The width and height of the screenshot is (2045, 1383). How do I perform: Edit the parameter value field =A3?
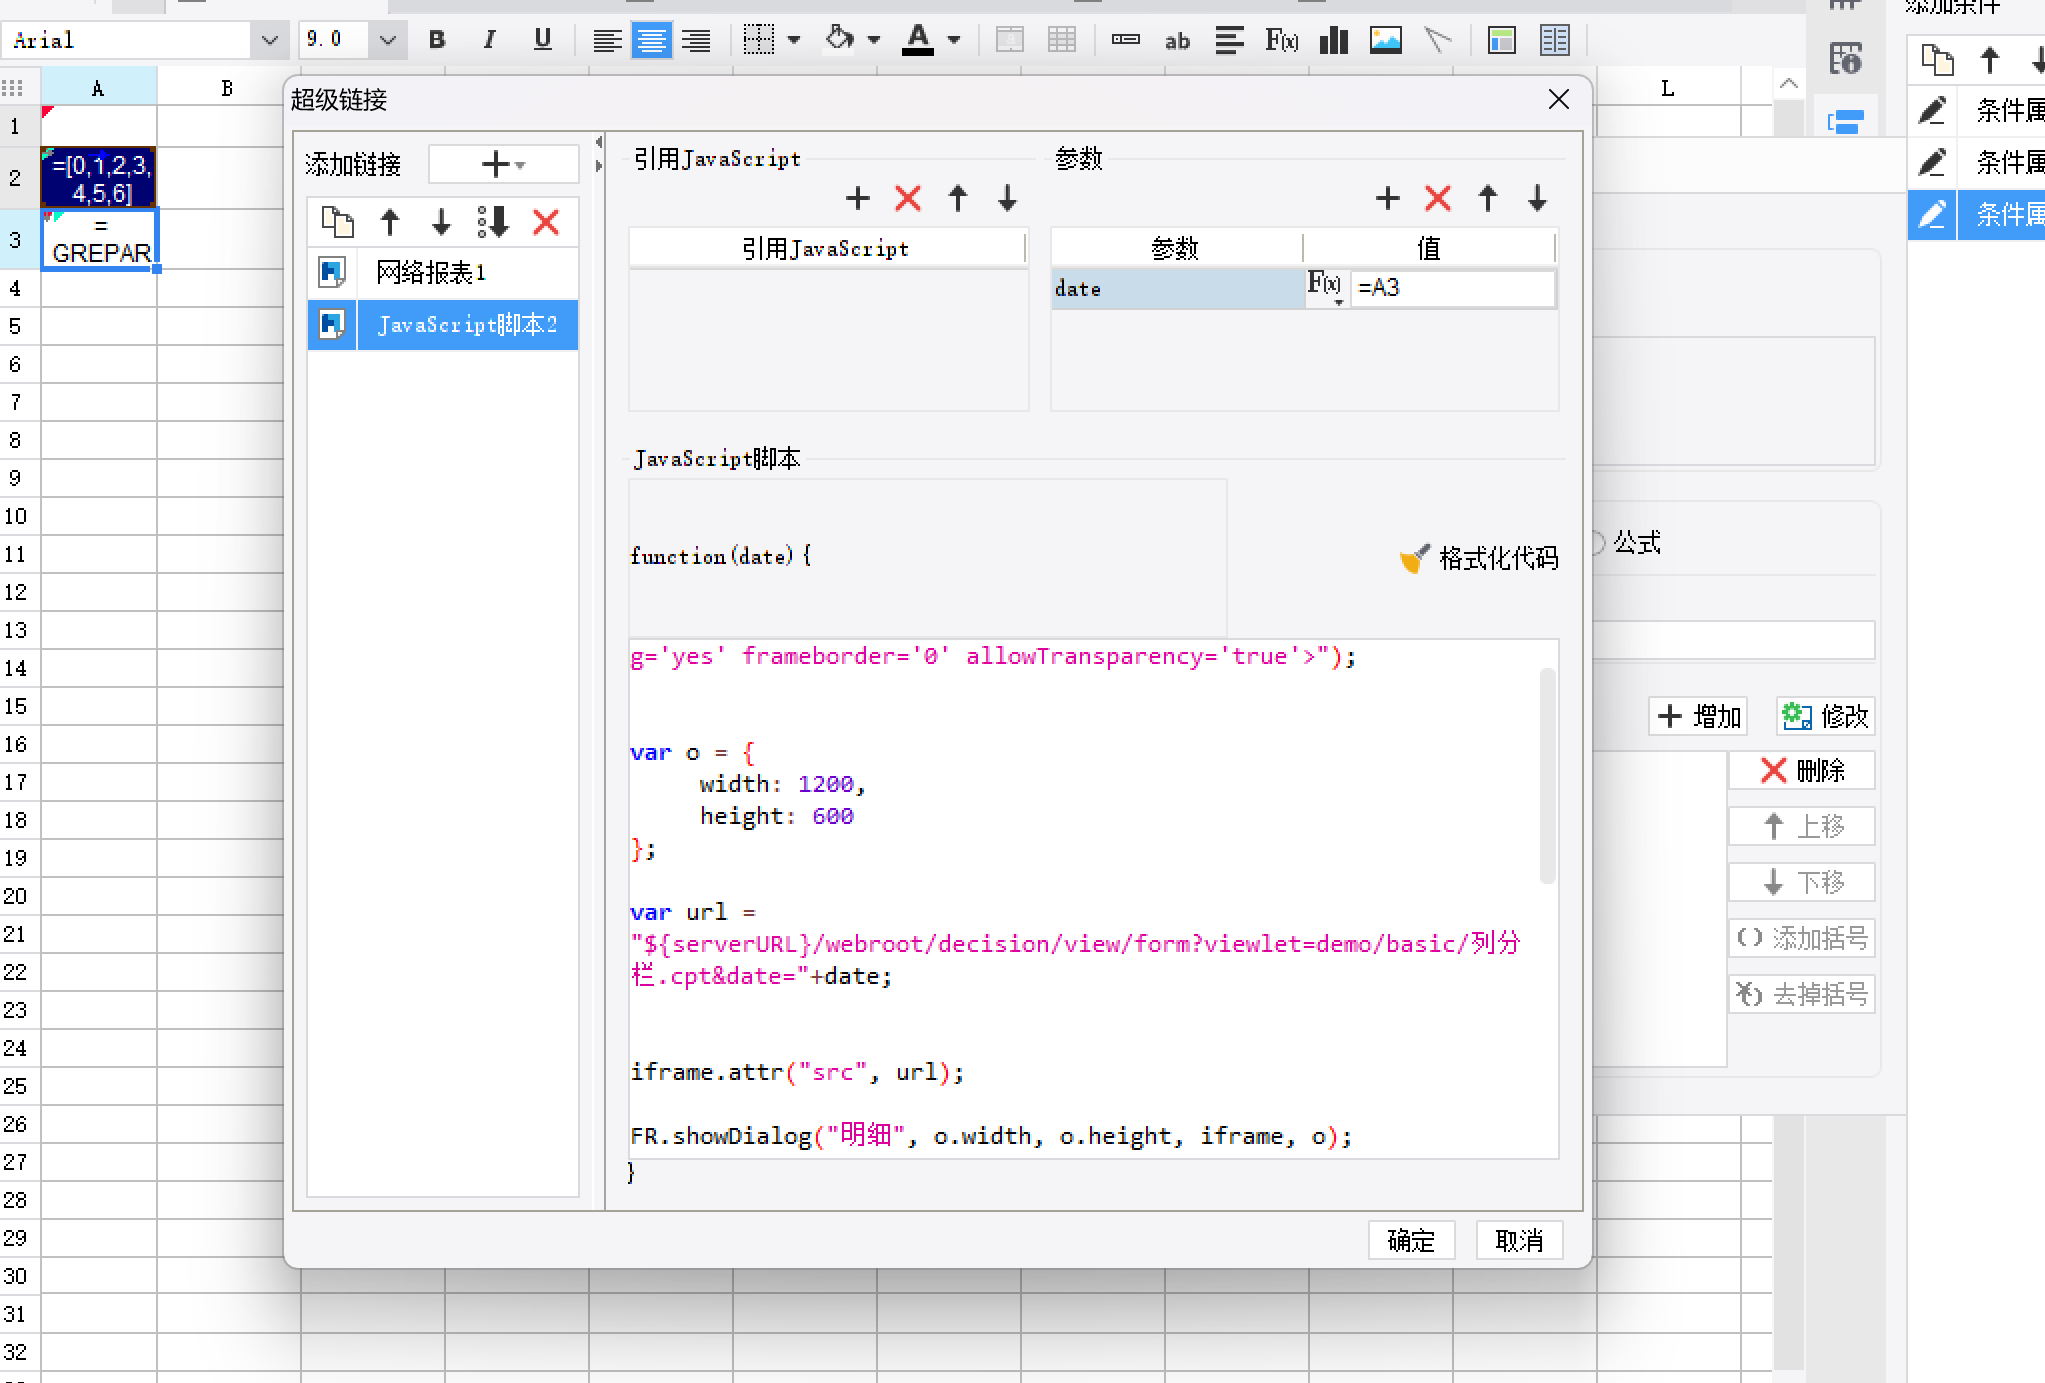pyautogui.click(x=1453, y=288)
